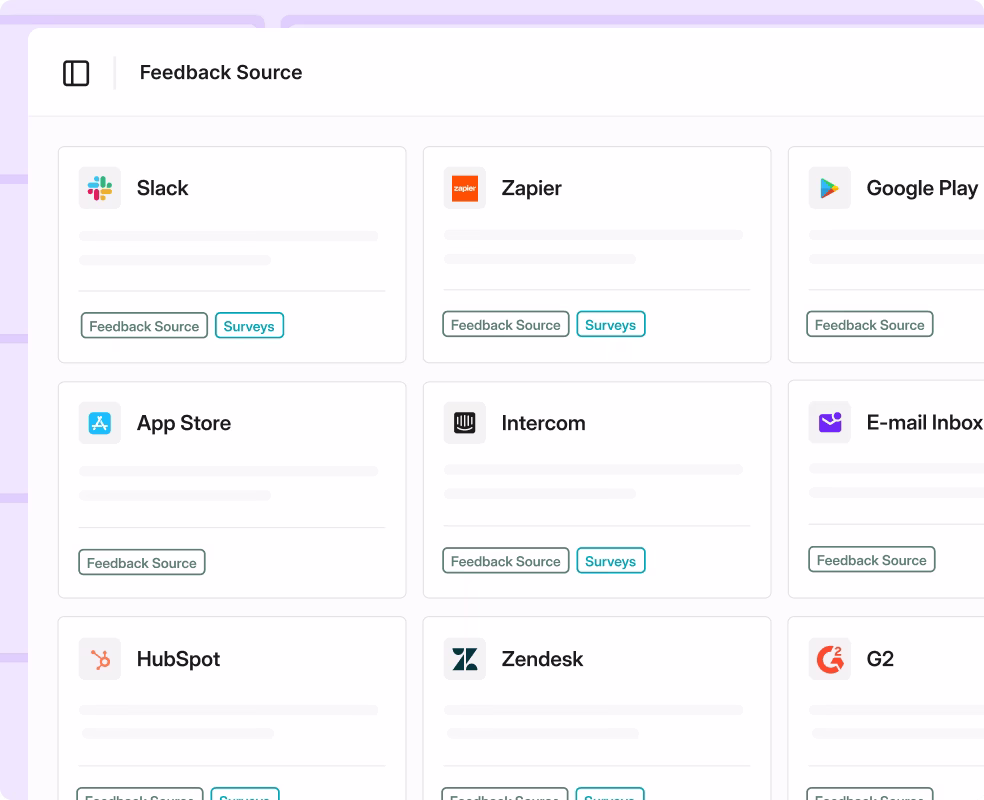Select Feedback Source tag on Intercom card
The width and height of the screenshot is (984, 800).
tap(506, 560)
